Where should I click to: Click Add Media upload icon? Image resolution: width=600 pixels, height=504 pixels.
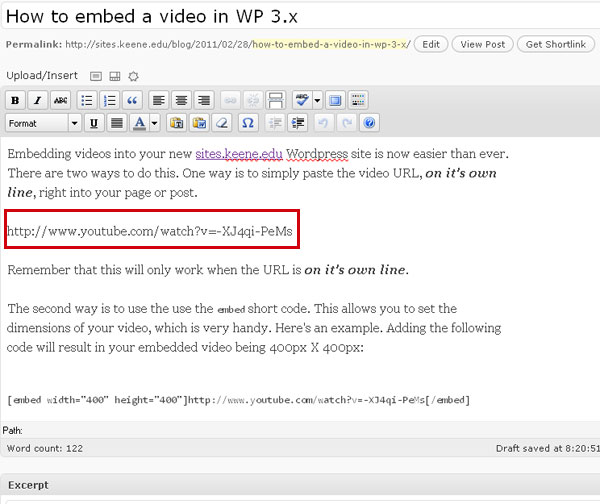(133, 77)
